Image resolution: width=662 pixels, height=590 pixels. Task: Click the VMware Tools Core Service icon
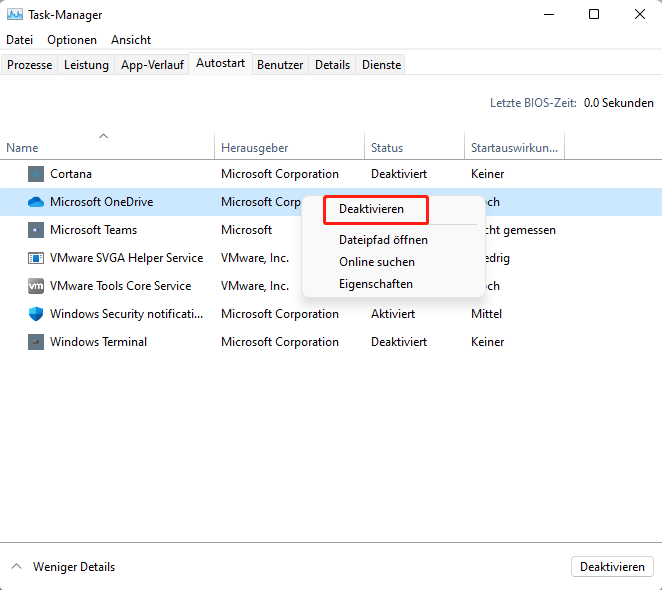pyautogui.click(x=36, y=286)
